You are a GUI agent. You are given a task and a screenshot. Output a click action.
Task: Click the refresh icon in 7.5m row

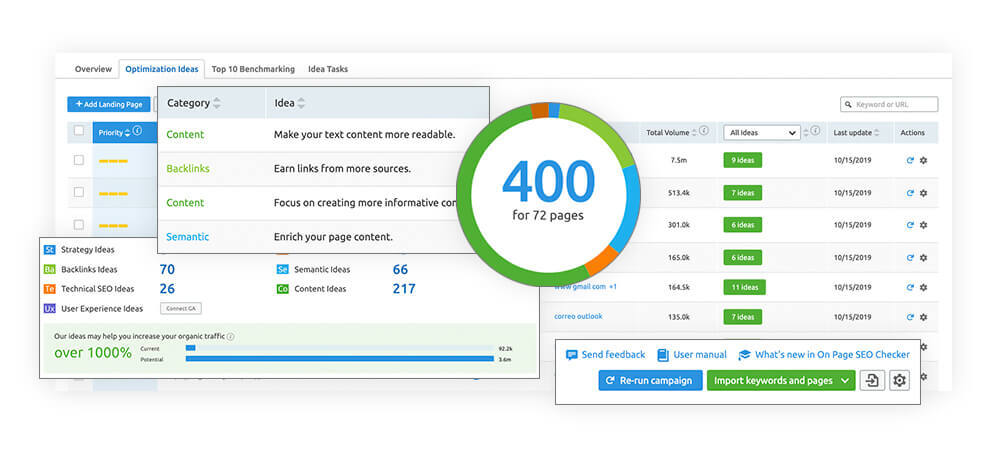[x=910, y=161]
